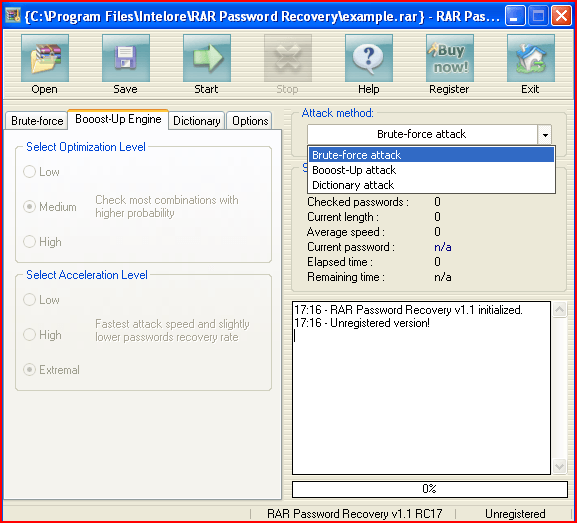Screen dimensions: 577x523
Task: Open a RAR archive via Open icon
Action: (x=45, y=58)
